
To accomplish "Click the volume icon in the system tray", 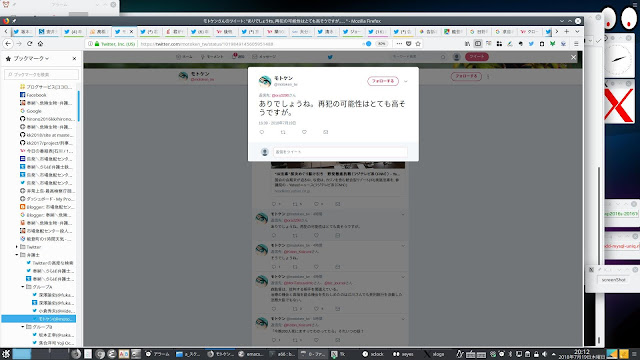I will [x=544, y=354].
